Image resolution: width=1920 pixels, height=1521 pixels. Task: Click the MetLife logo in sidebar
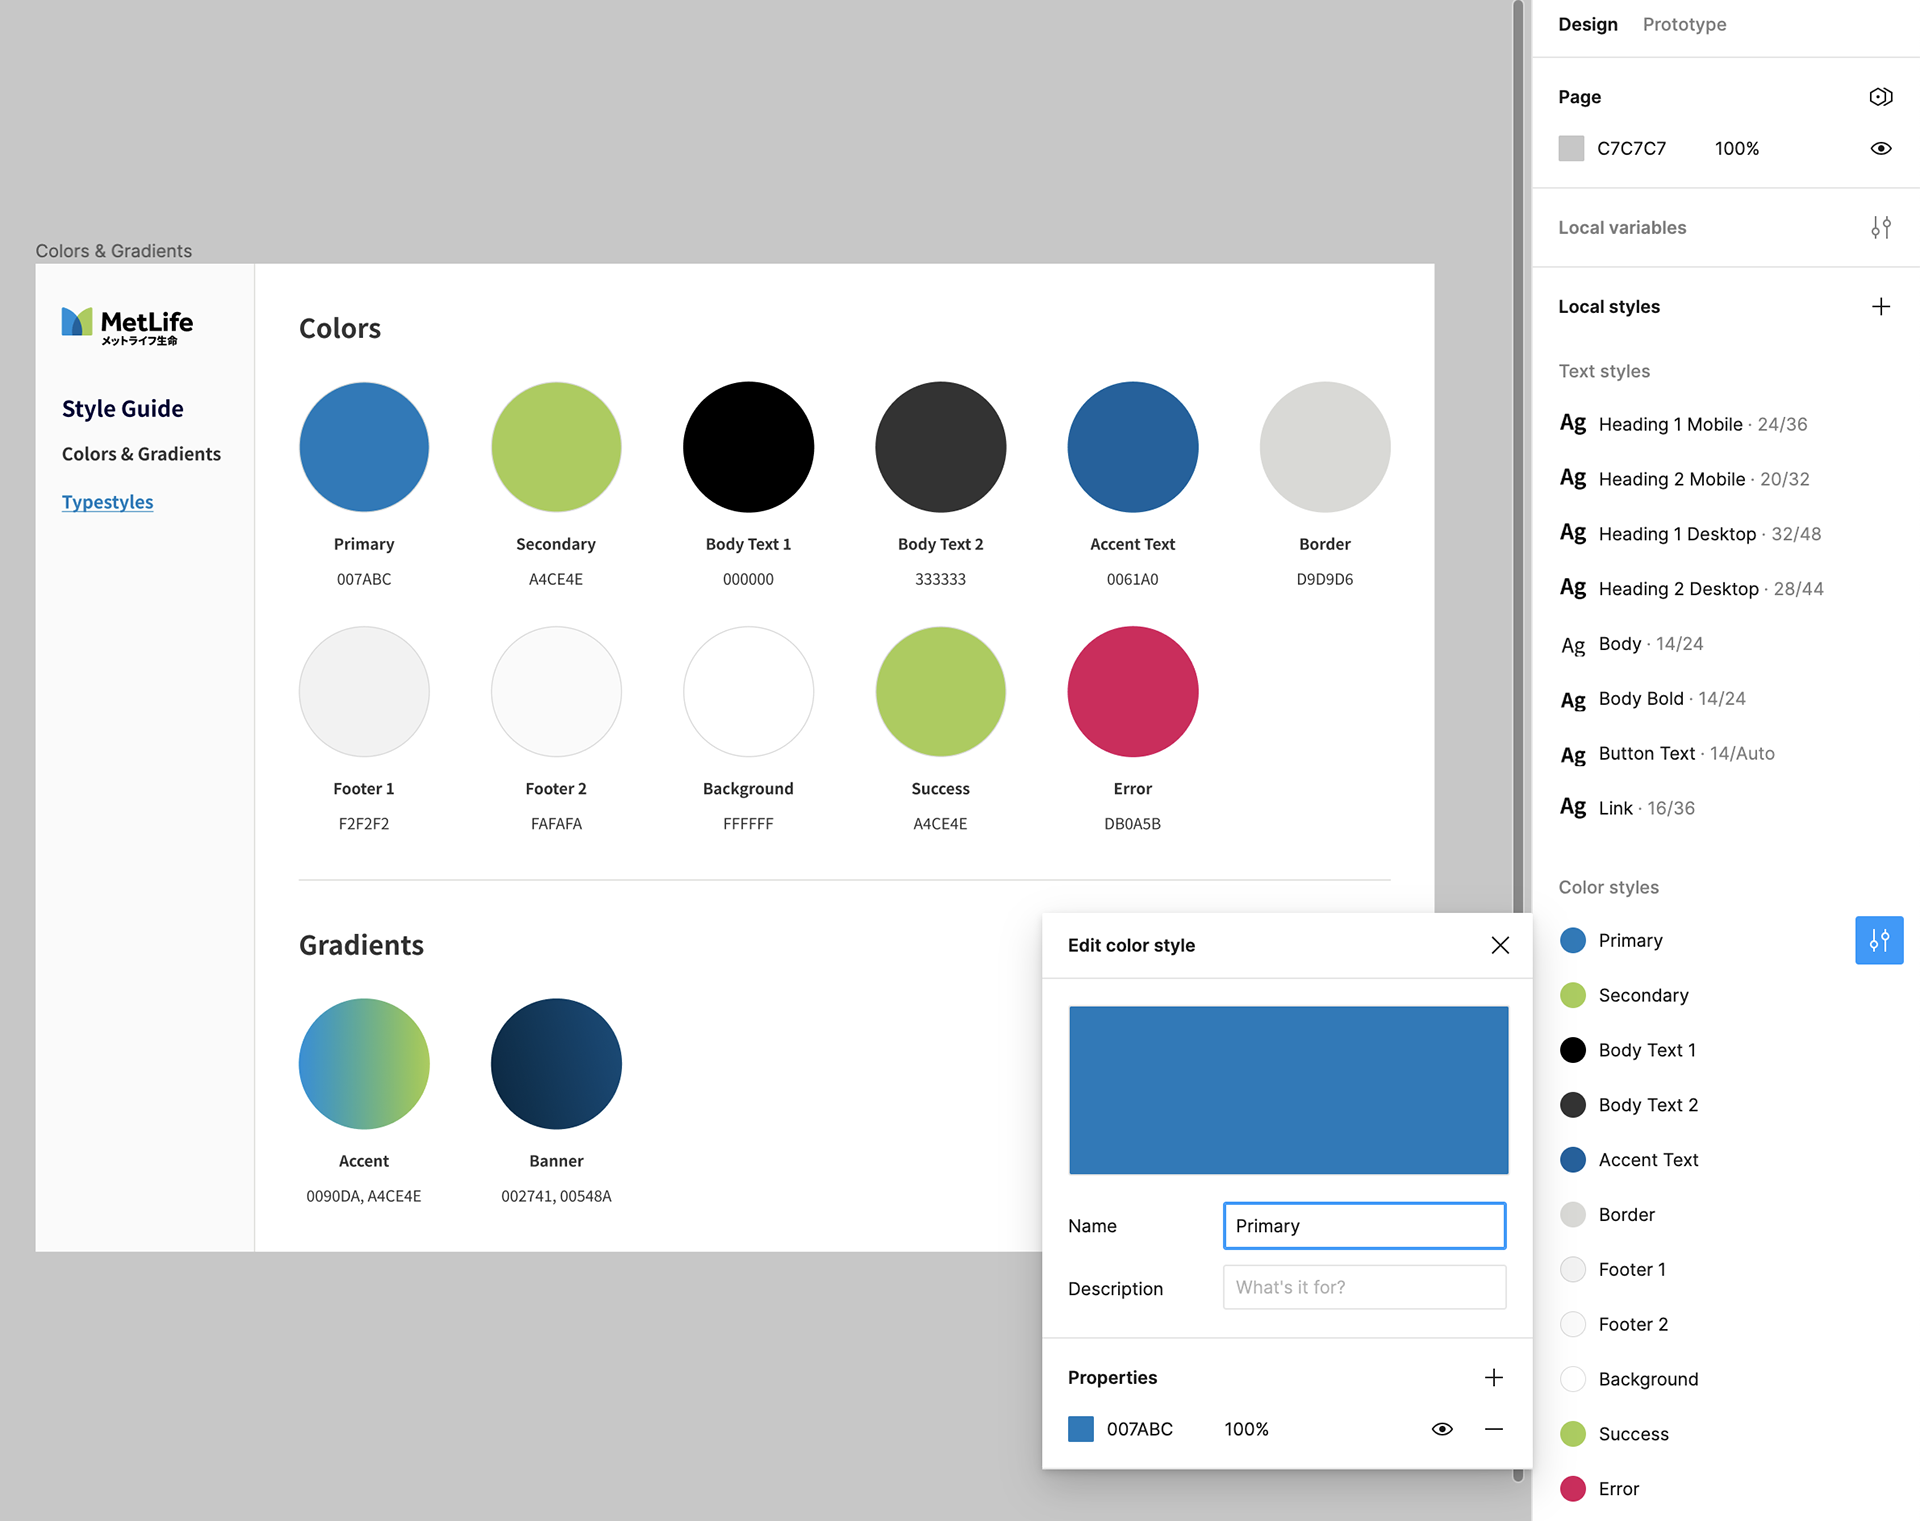127,326
